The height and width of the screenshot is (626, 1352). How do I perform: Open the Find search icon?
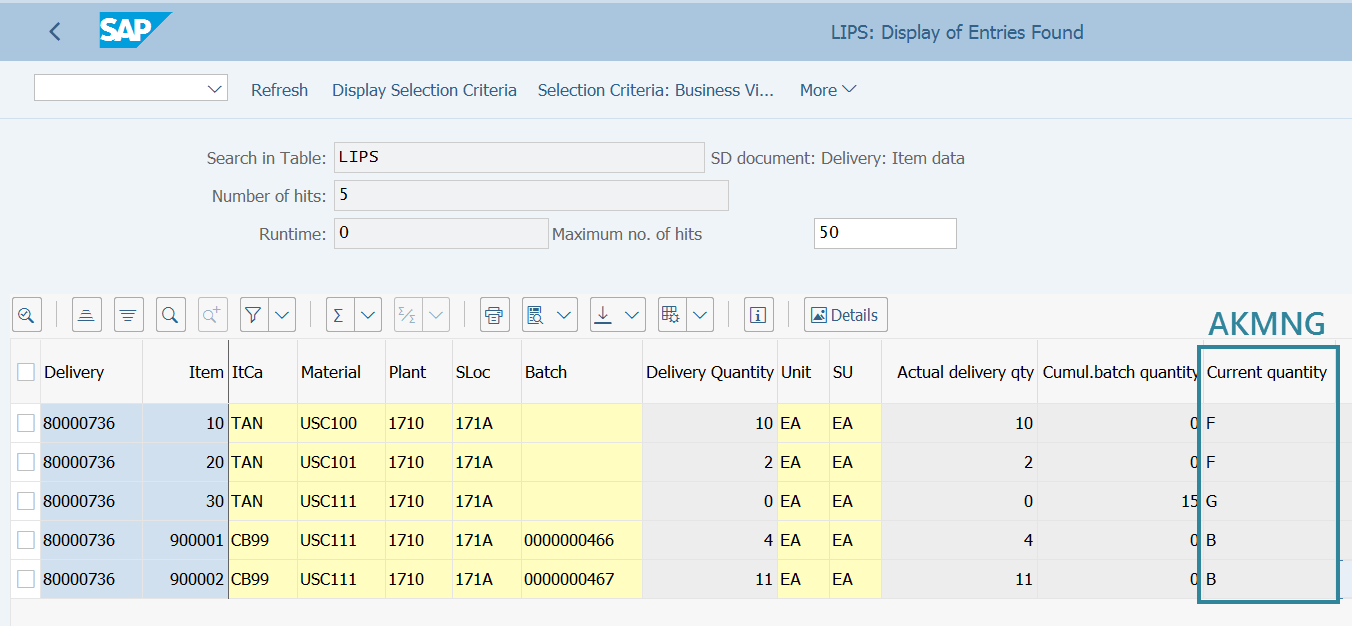pyautogui.click(x=170, y=315)
